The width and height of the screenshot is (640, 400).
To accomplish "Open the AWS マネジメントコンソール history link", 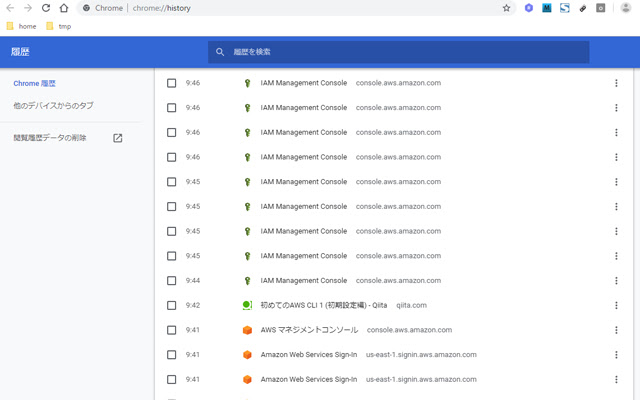I will 309,330.
